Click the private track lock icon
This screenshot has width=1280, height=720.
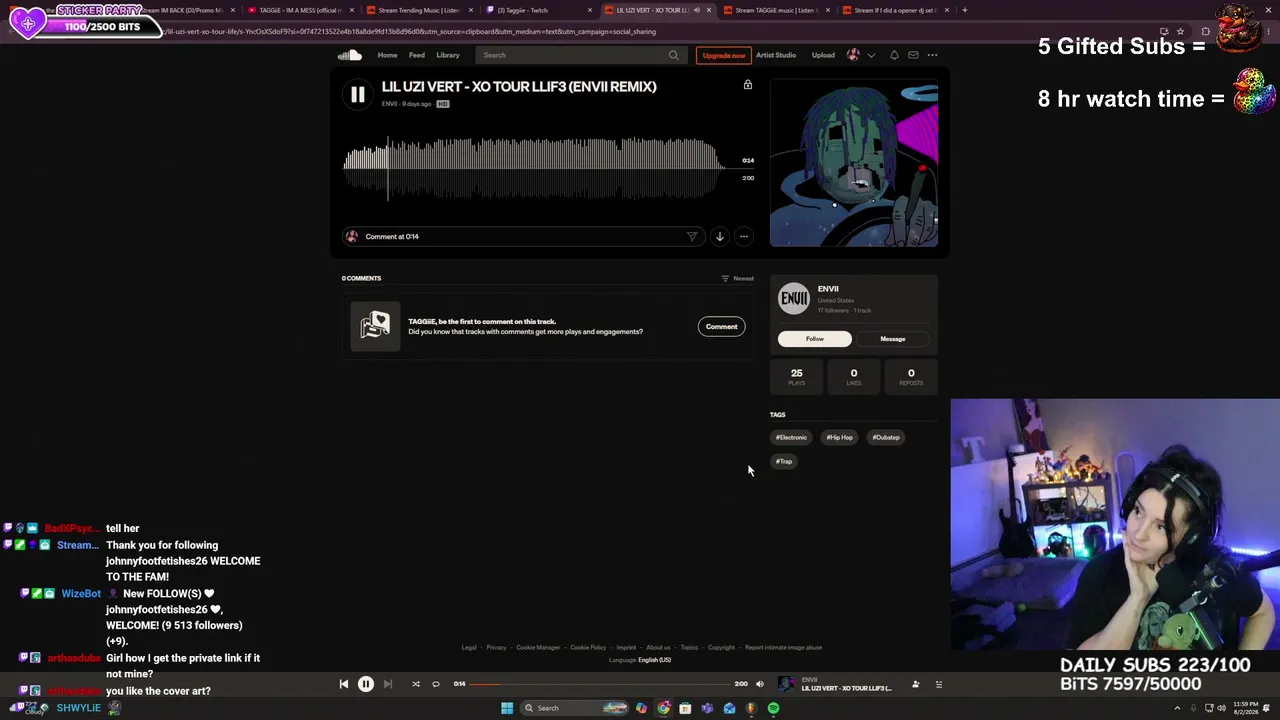747,85
